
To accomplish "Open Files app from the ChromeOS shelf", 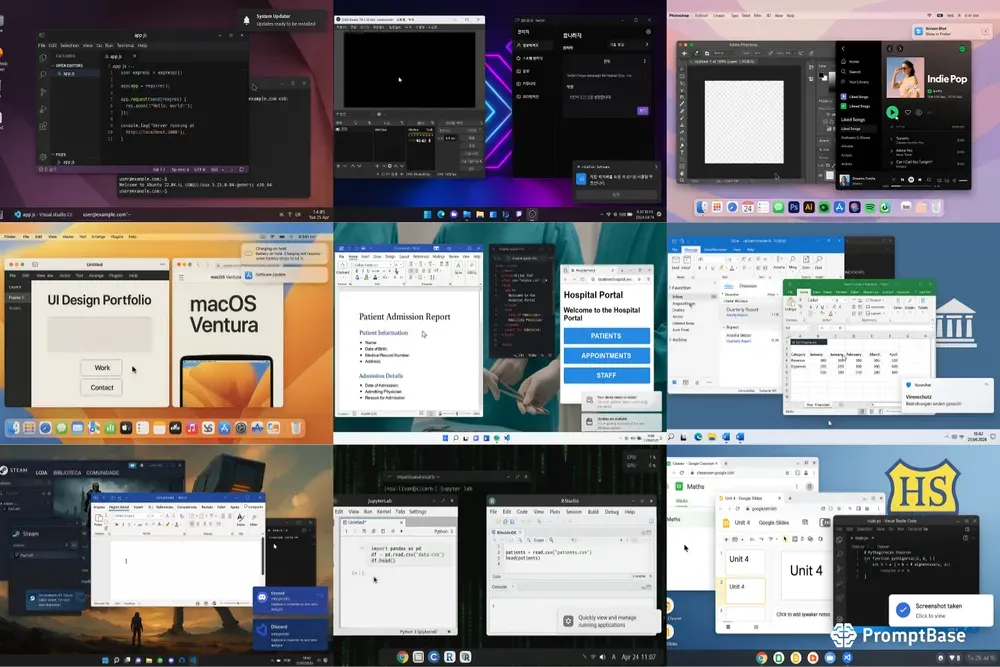I will pyautogui.click(x=830, y=657).
